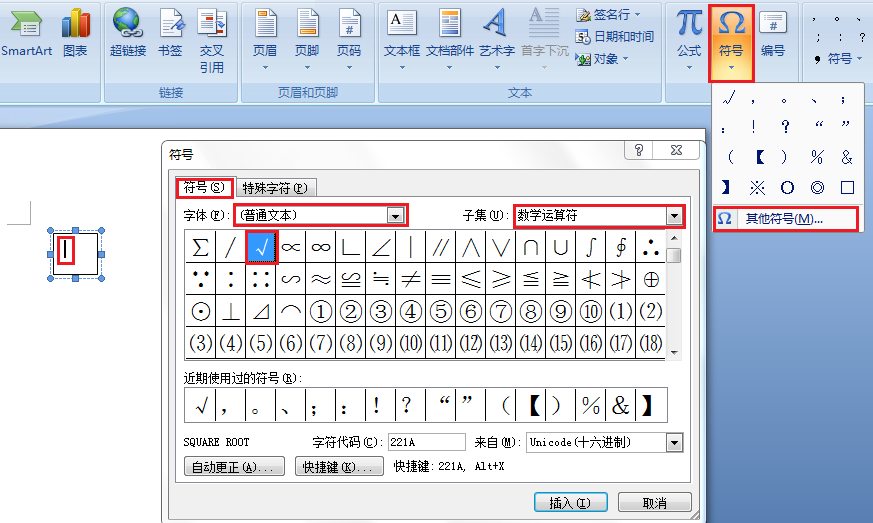Open document parts (文档部件) menu
The width and height of the screenshot is (873, 523).
tap(449, 39)
